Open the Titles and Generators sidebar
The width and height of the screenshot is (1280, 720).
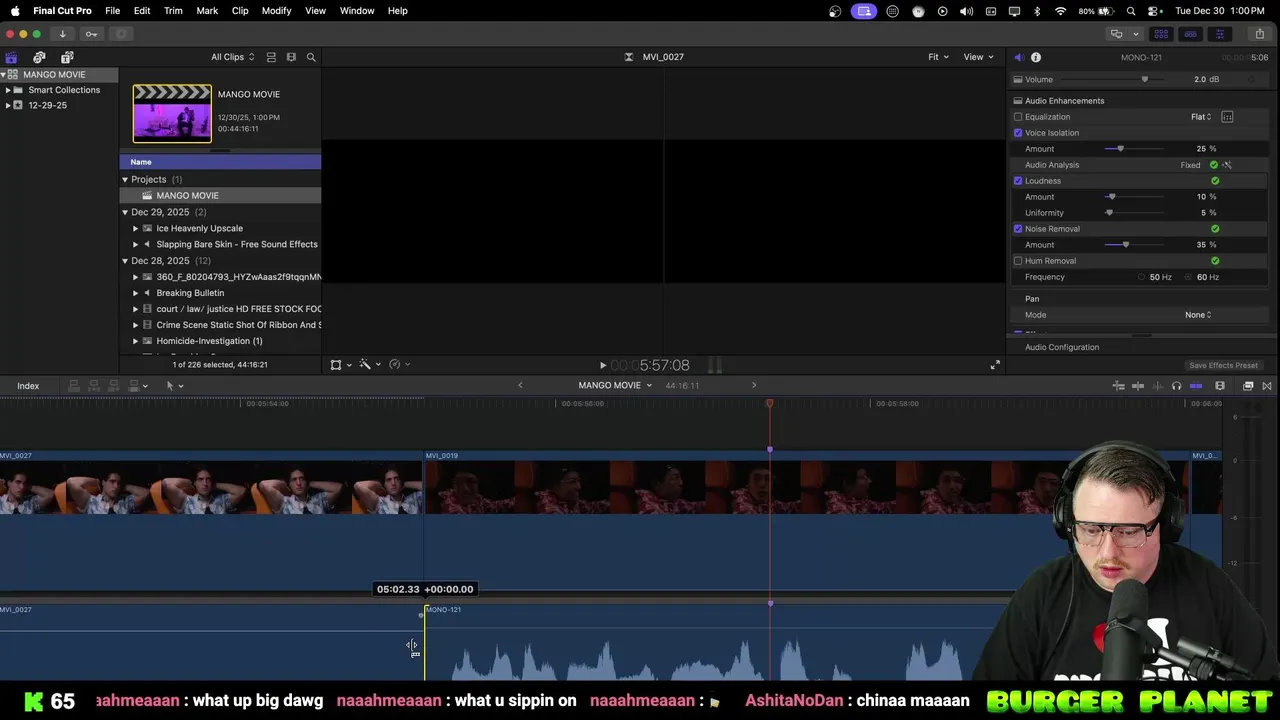click(x=67, y=57)
